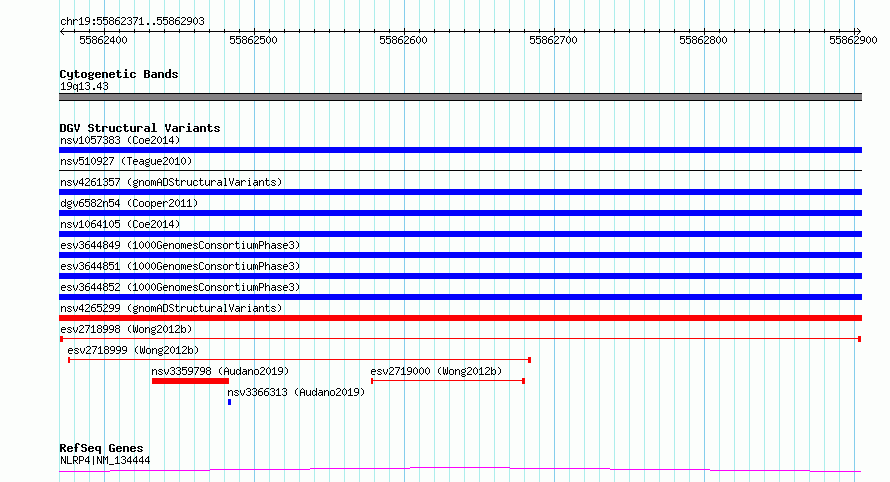
Task: Open the nsv4261357 gnomAD variant label
Action: click(171, 182)
